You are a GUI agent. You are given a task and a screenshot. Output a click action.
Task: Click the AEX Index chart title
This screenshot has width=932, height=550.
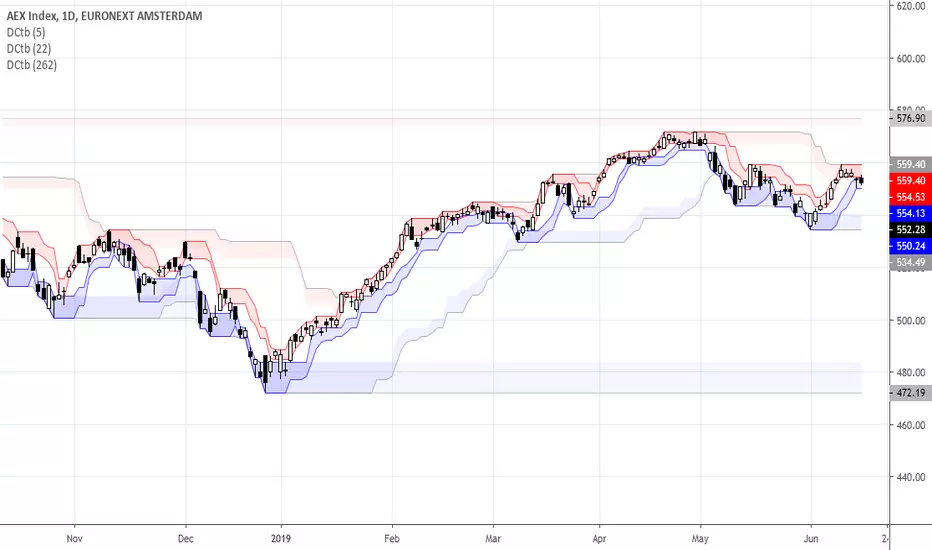tap(104, 16)
